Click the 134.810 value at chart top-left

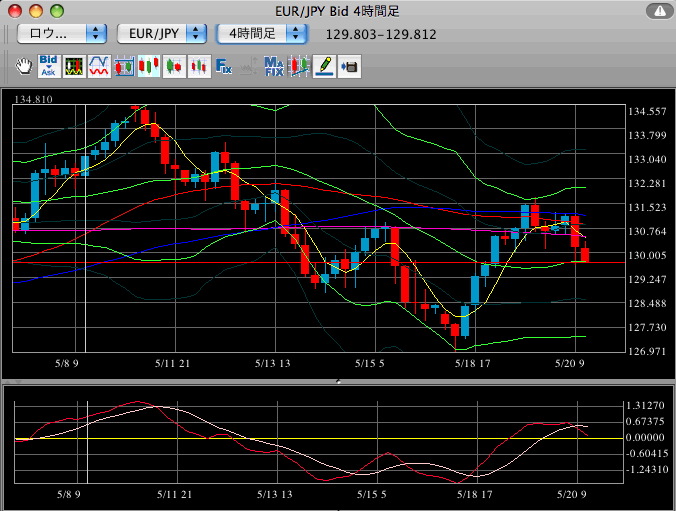pyautogui.click(x=33, y=99)
